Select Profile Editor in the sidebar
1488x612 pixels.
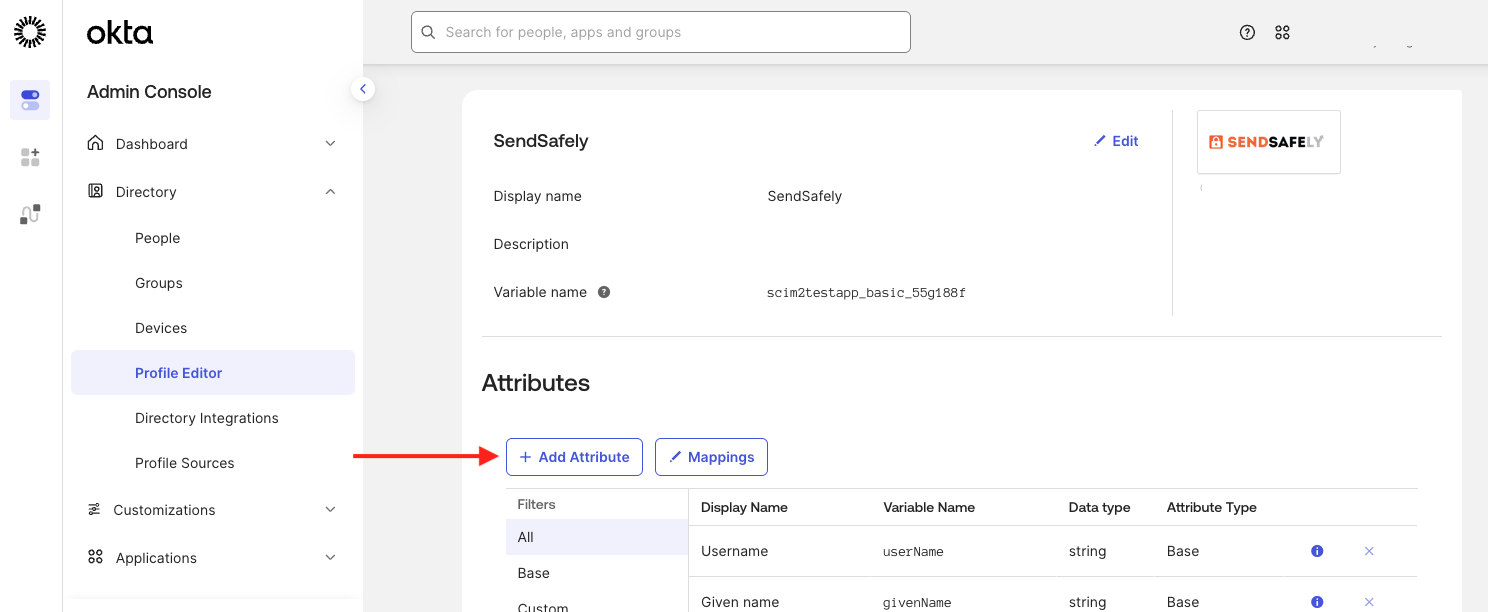(x=213, y=373)
